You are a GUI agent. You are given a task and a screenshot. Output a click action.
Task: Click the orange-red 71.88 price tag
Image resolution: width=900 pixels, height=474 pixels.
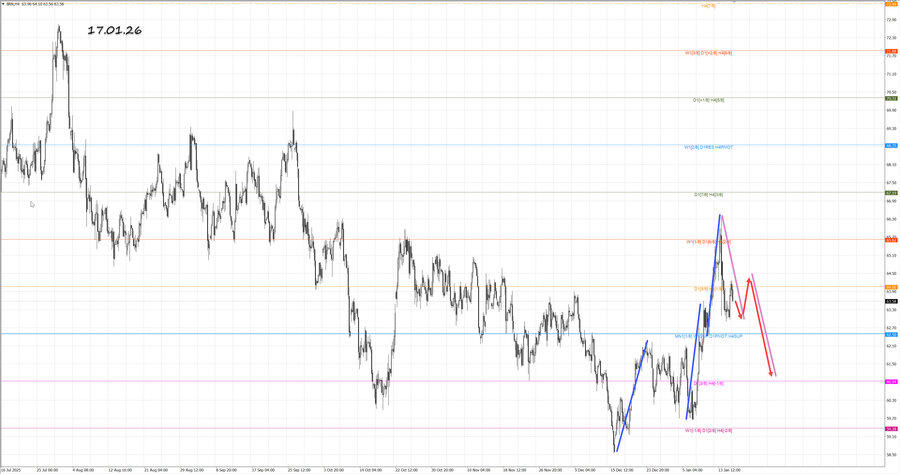891,51
